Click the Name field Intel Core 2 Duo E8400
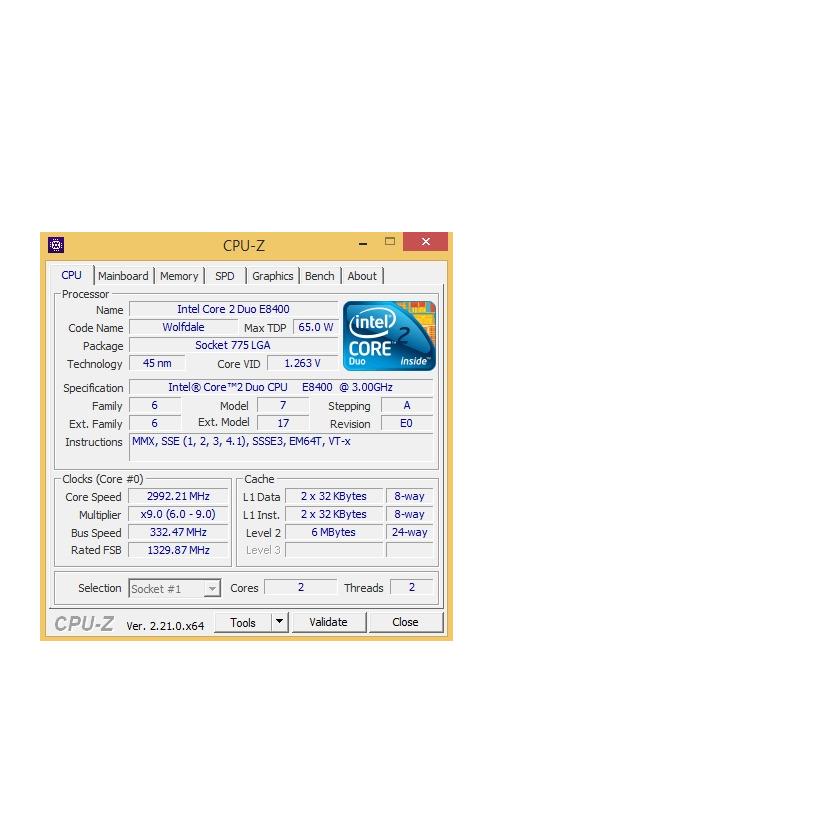This screenshot has width=818, height=818. [233, 309]
